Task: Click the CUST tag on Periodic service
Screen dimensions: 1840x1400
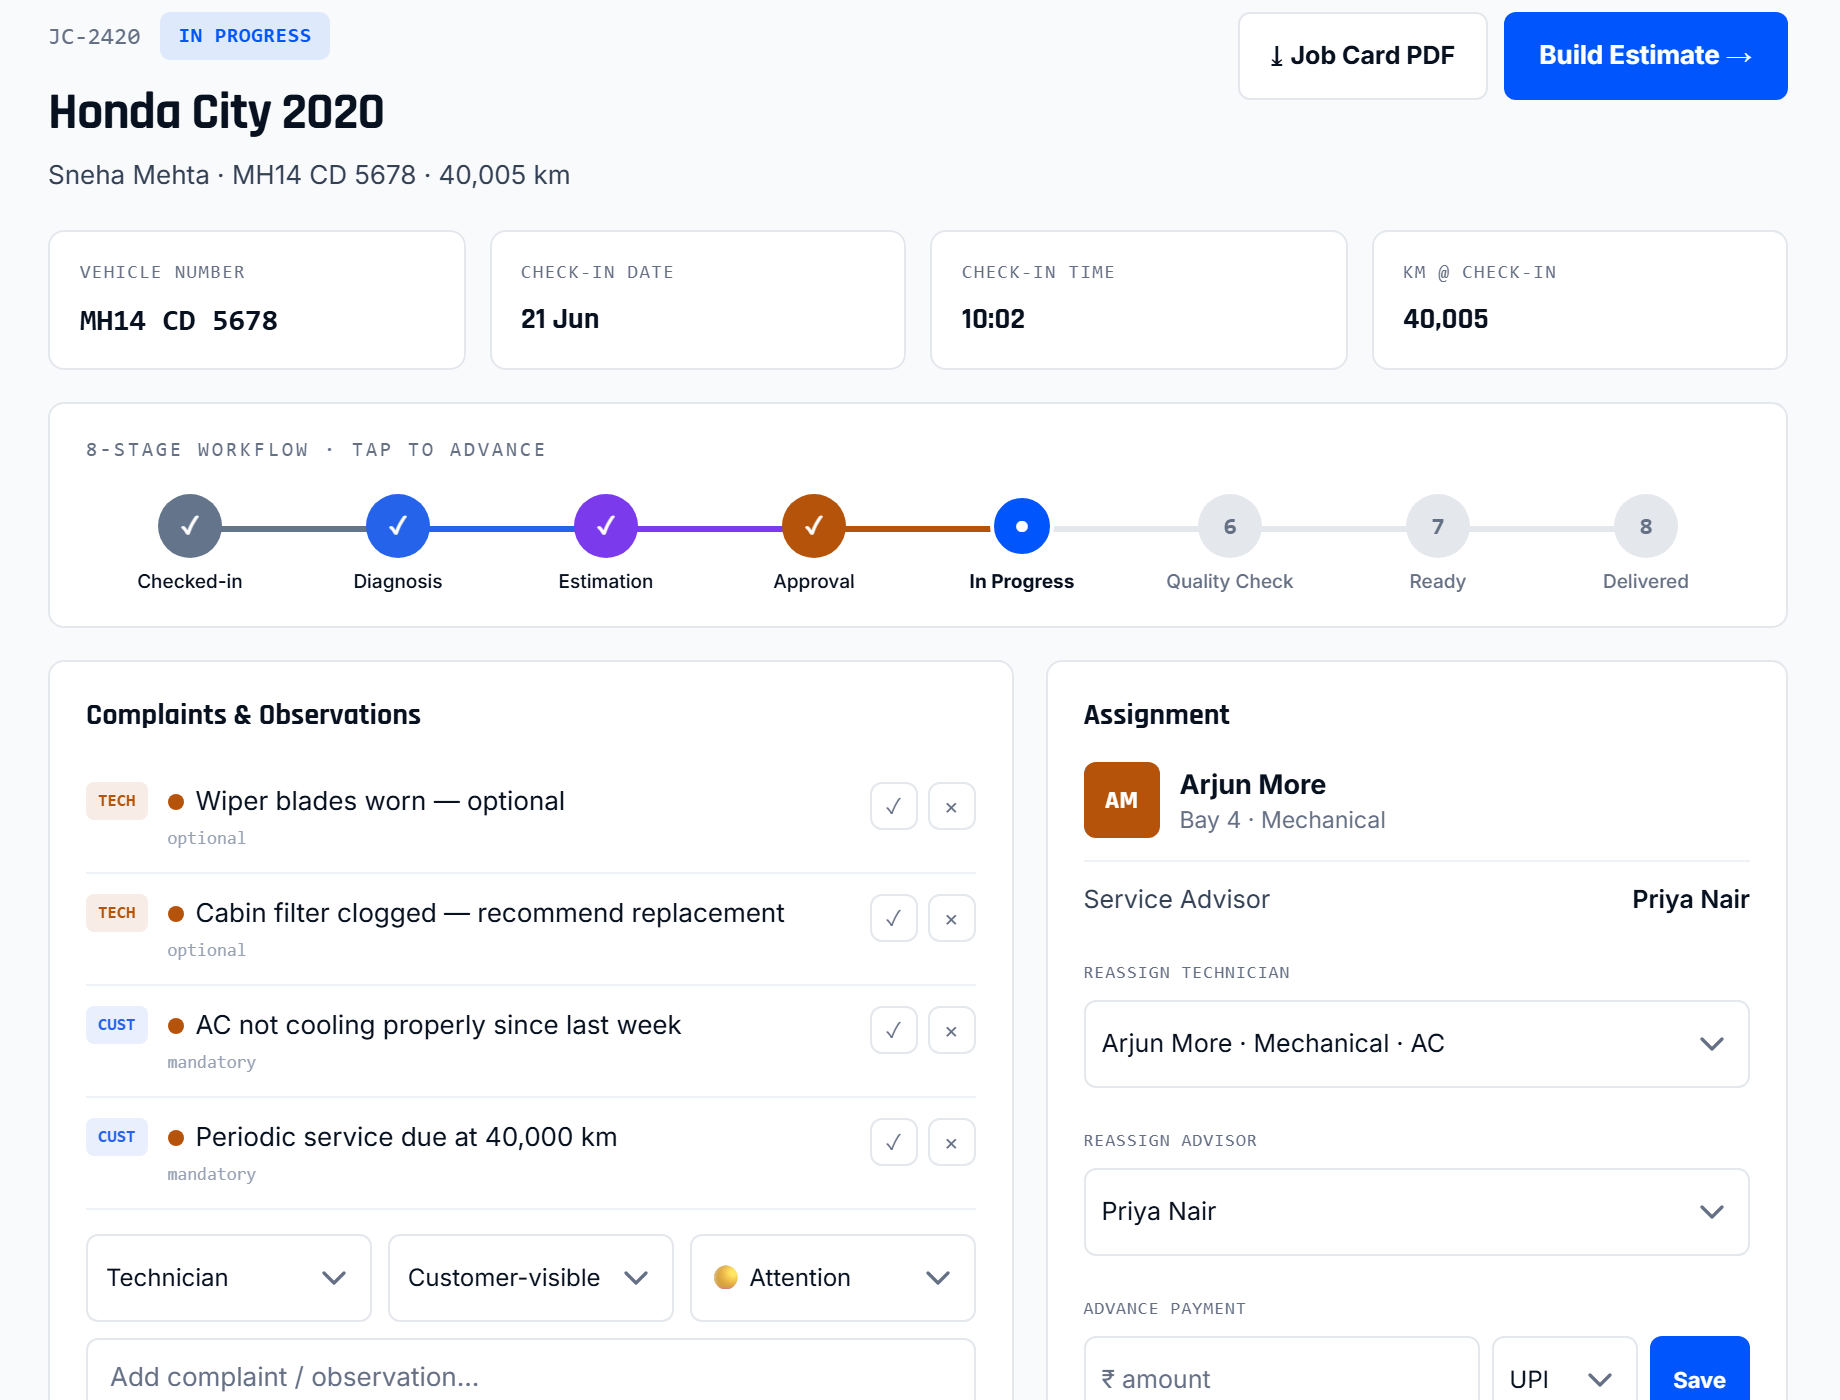Action: (x=117, y=1137)
